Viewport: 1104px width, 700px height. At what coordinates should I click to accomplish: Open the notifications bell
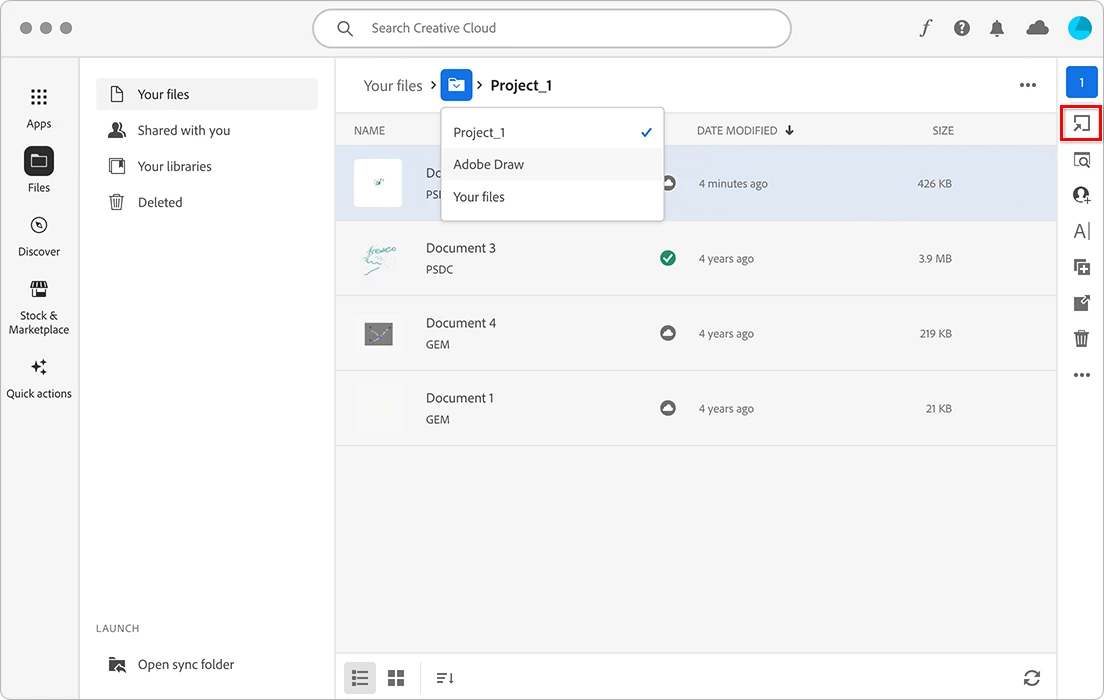pyautogui.click(x=997, y=28)
